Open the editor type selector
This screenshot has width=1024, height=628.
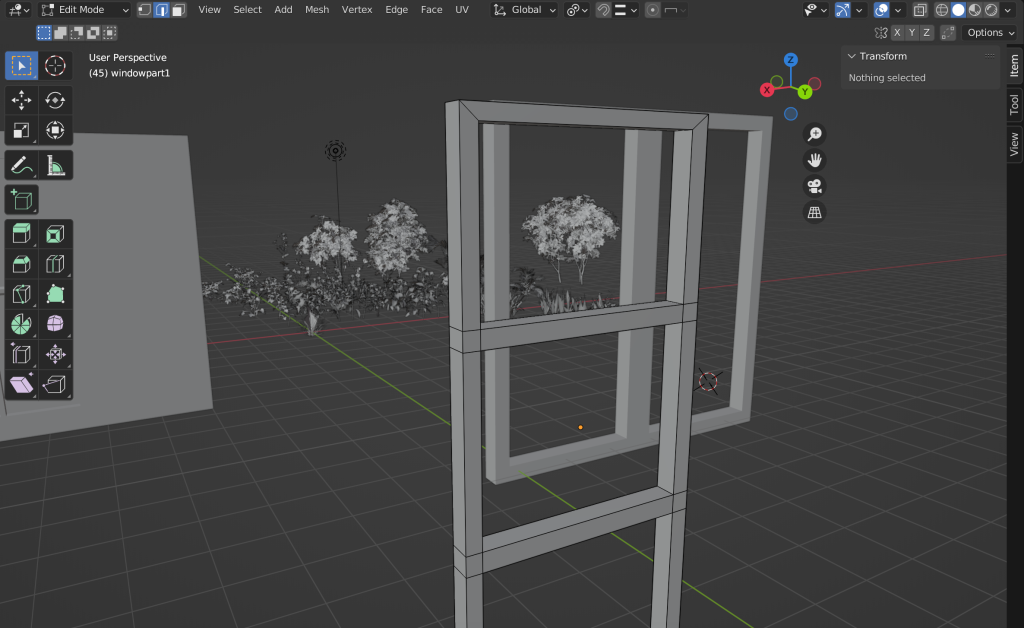[x=18, y=10]
